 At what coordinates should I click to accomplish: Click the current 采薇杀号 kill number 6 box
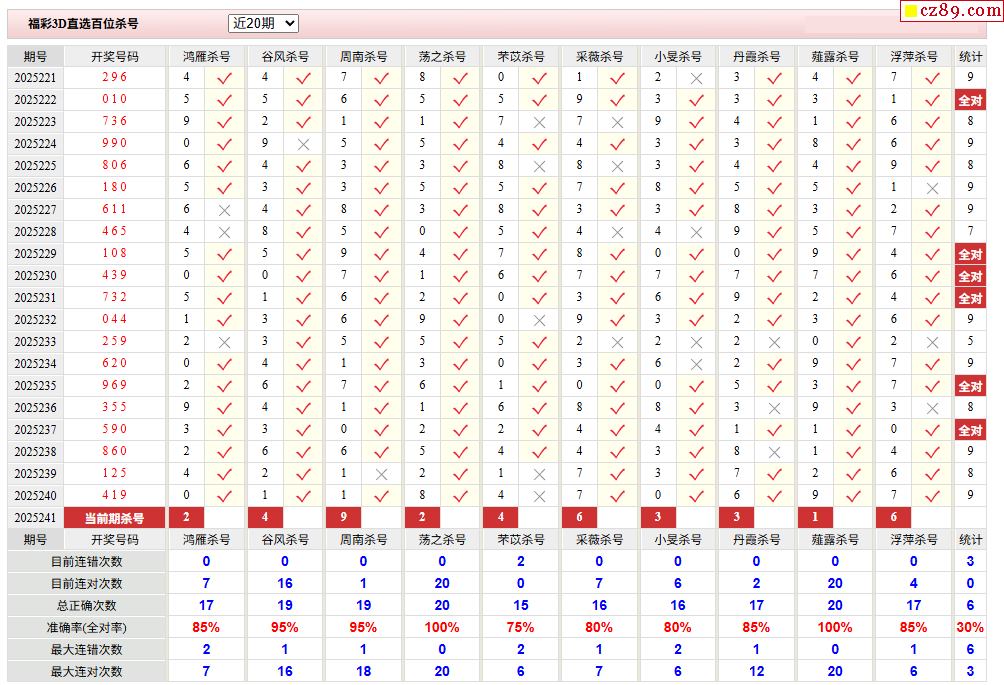pyautogui.click(x=579, y=517)
